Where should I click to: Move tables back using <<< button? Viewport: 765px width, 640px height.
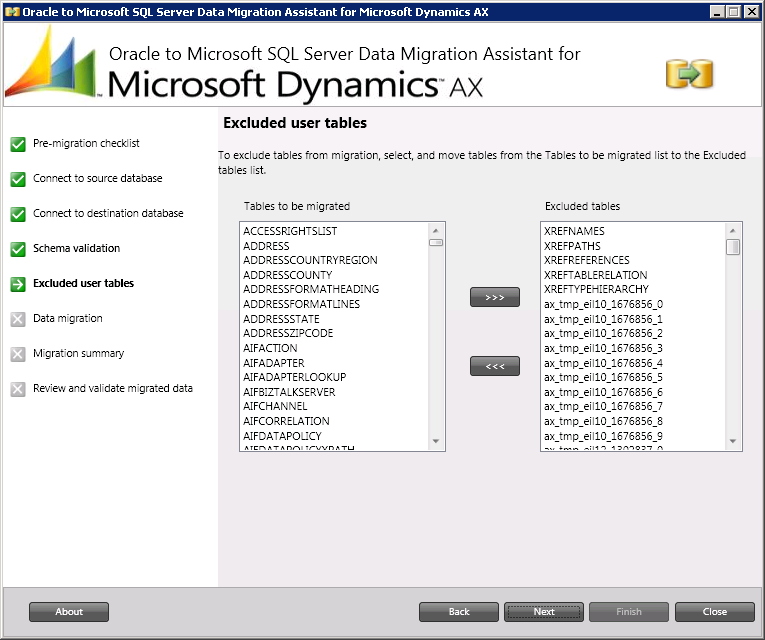click(494, 367)
